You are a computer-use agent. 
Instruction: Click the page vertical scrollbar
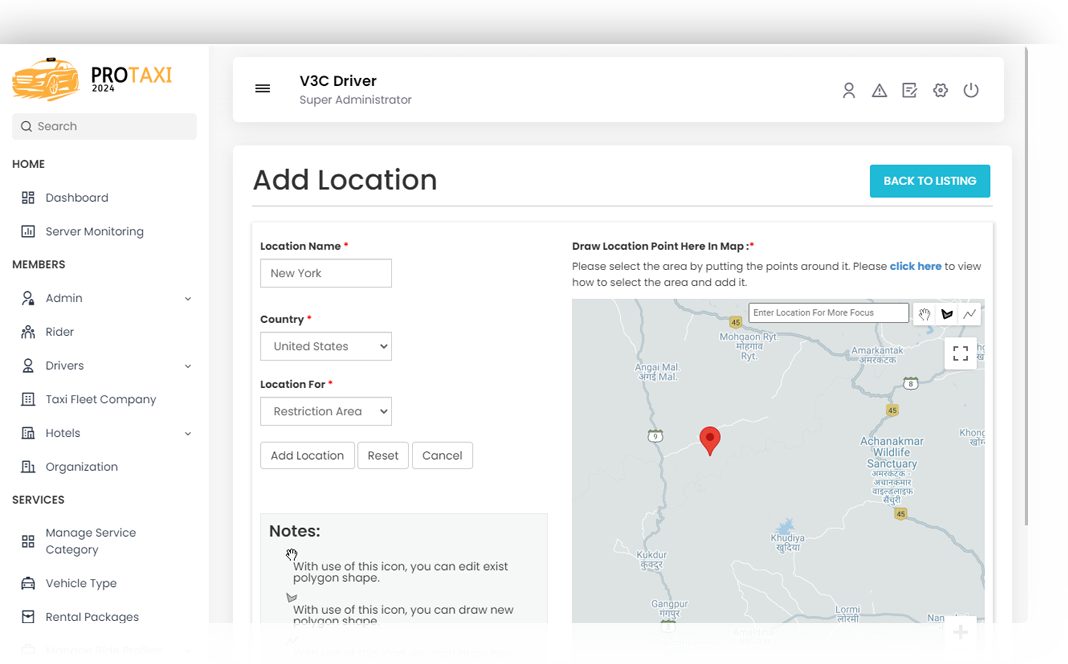point(1026,286)
